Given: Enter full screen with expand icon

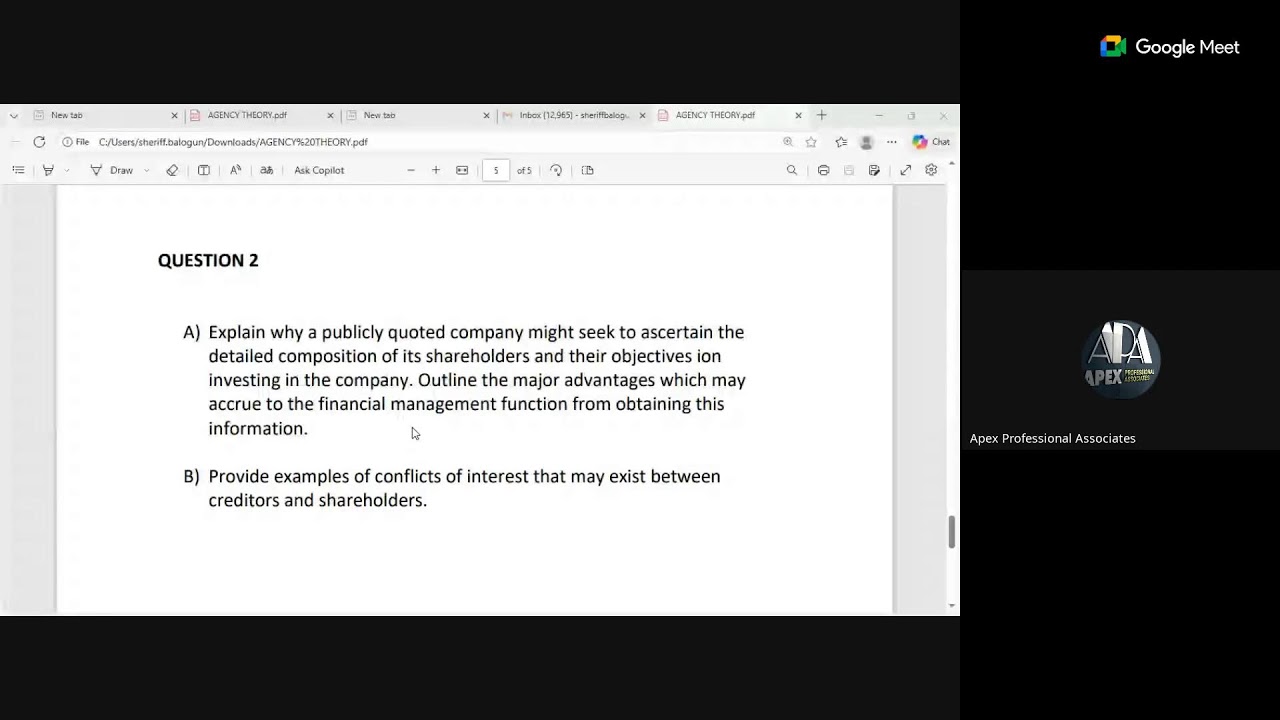Looking at the screenshot, I should [x=906, y=170].
